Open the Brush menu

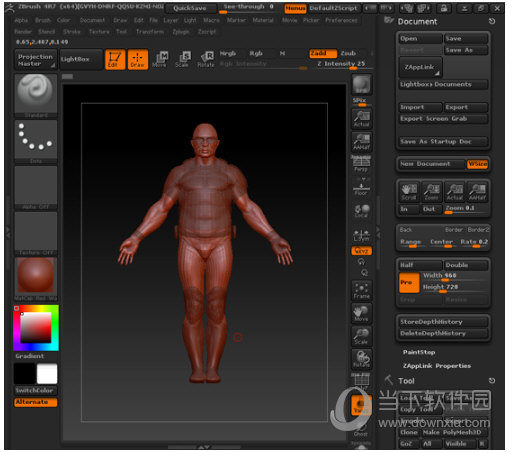[x=43, y=20]
